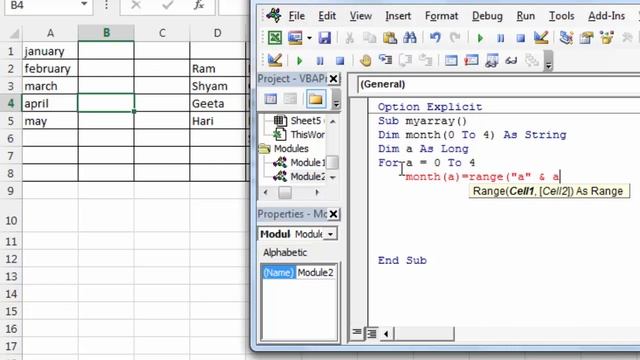The height and width of the screenshot is (360, 640).
Task: Open the Debug menu
Action: pos(487,16)
